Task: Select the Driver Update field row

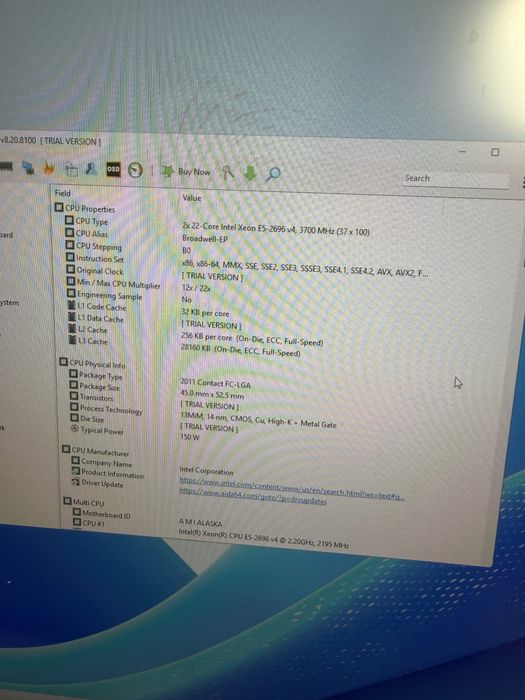Action: (x=98, y=483)
